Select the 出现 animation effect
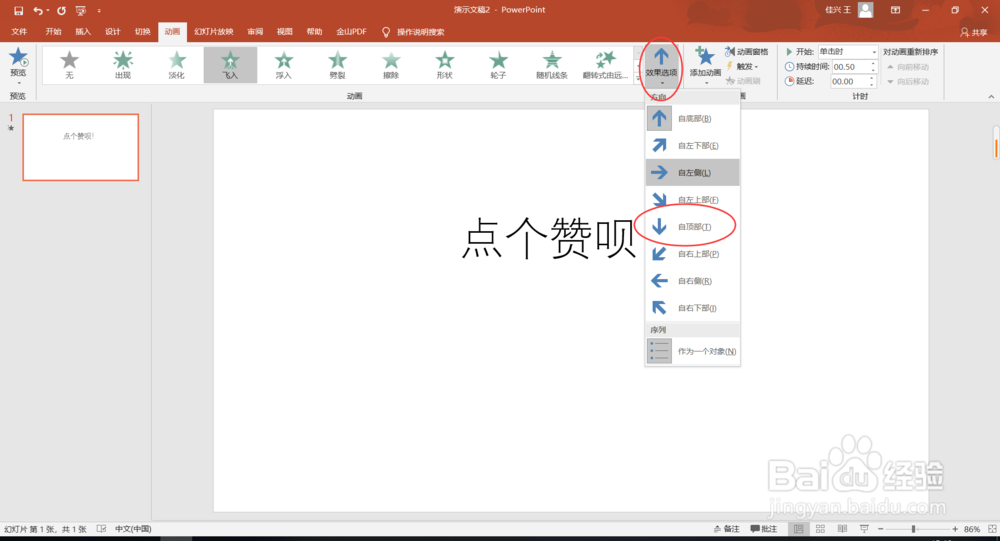 [x=122, y=64]
